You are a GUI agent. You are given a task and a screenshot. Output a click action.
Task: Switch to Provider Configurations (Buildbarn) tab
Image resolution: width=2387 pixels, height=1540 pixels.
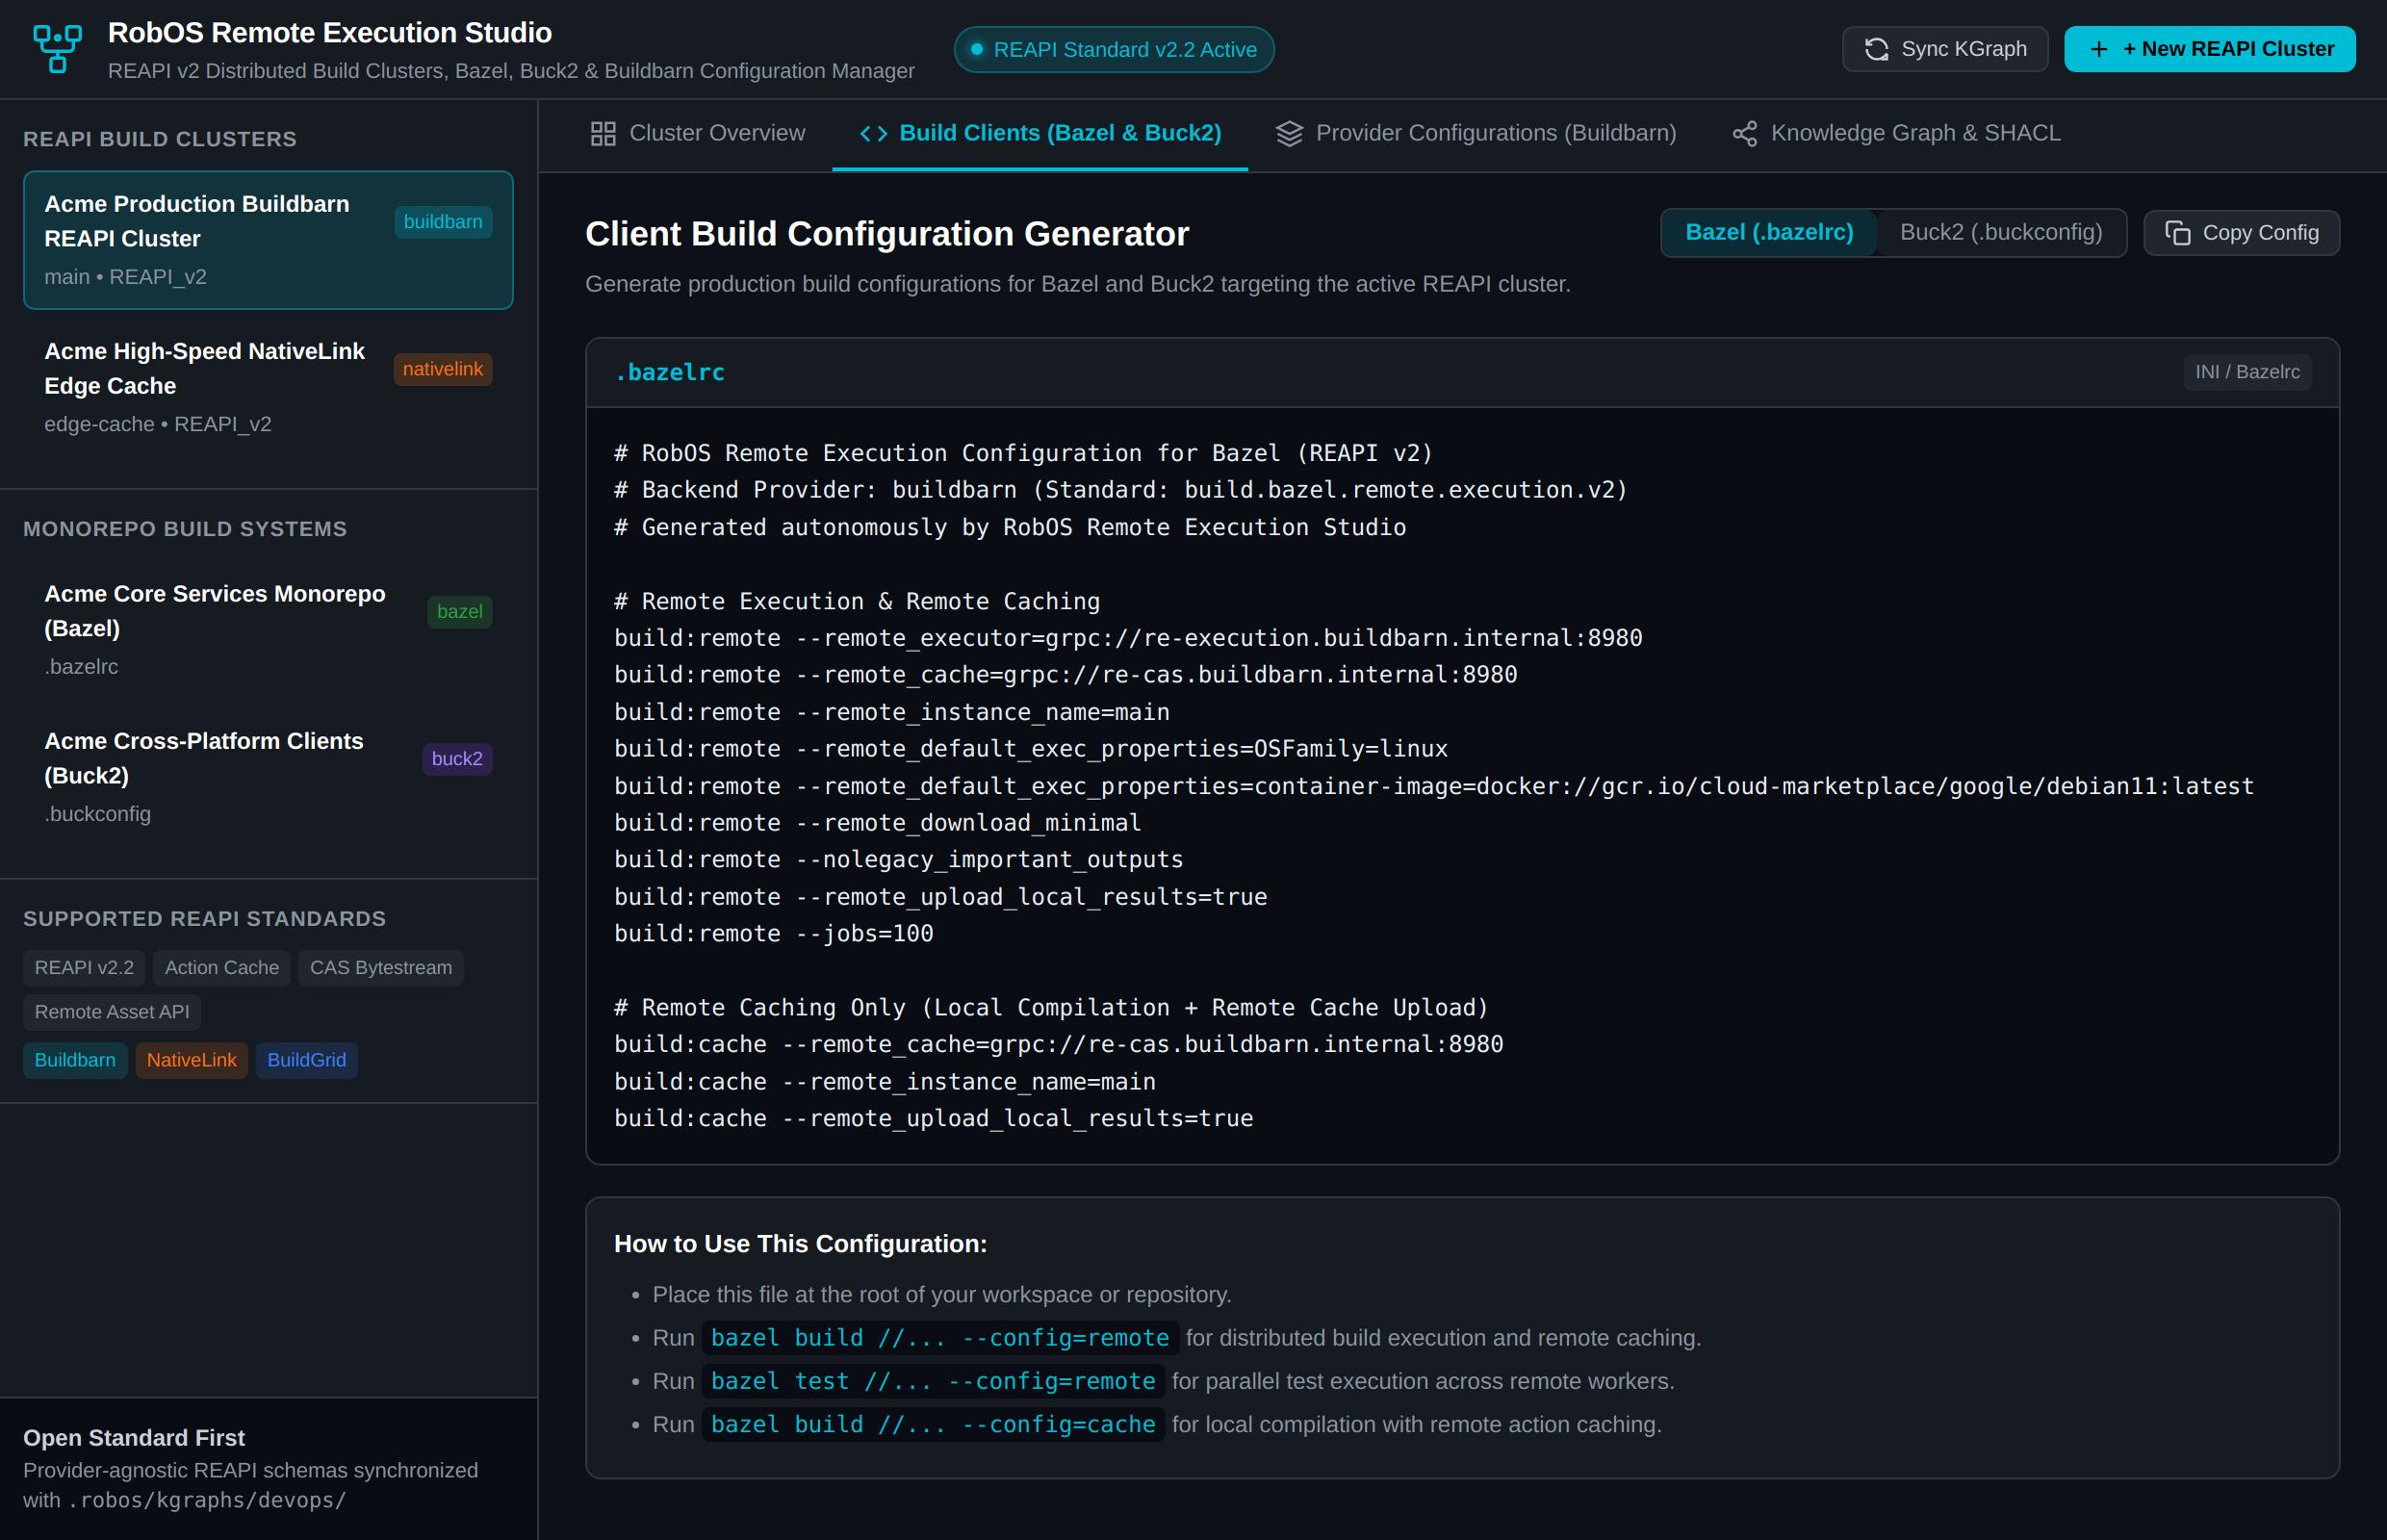coord(1476,133)
